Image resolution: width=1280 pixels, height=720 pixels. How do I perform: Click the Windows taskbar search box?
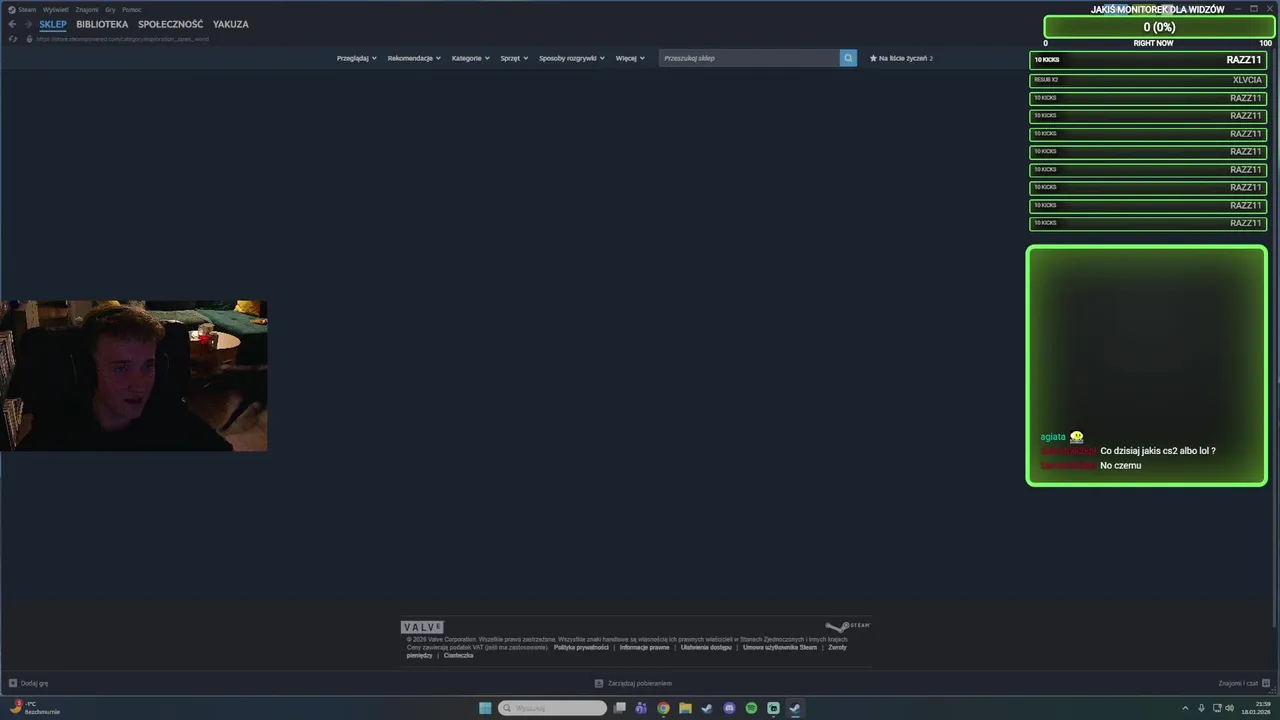click(x=553, y=708)
